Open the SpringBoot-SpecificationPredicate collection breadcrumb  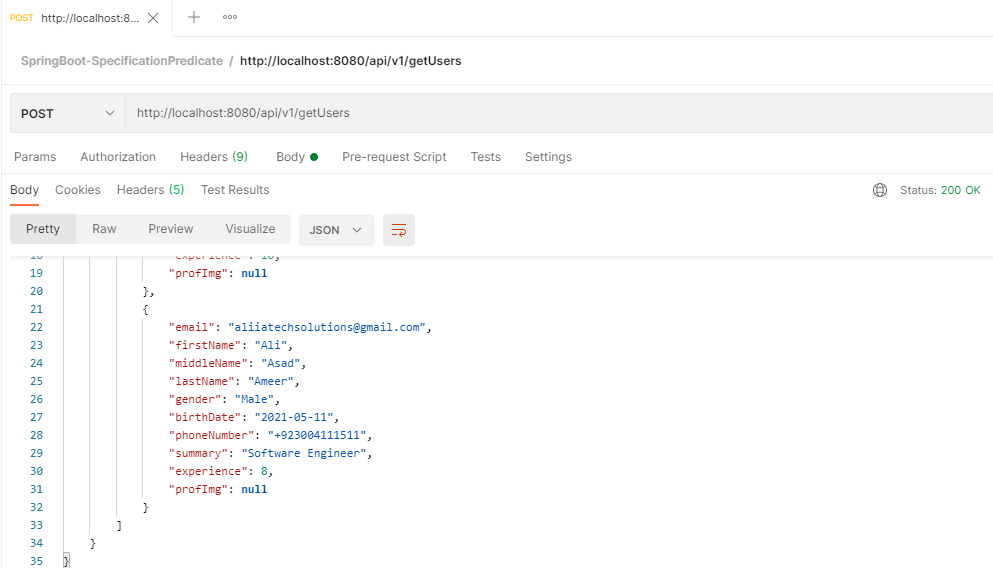[122, 61]
